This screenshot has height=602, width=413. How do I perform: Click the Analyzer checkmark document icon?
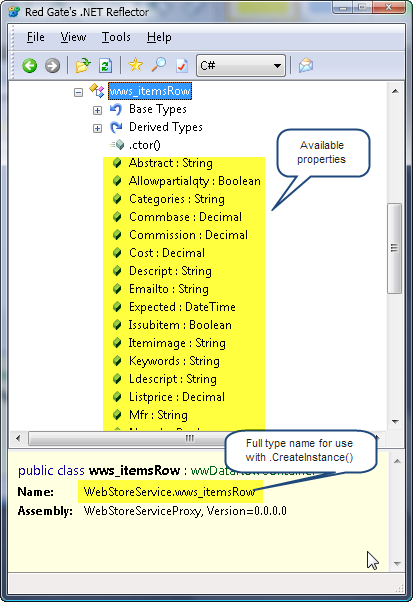182,66
